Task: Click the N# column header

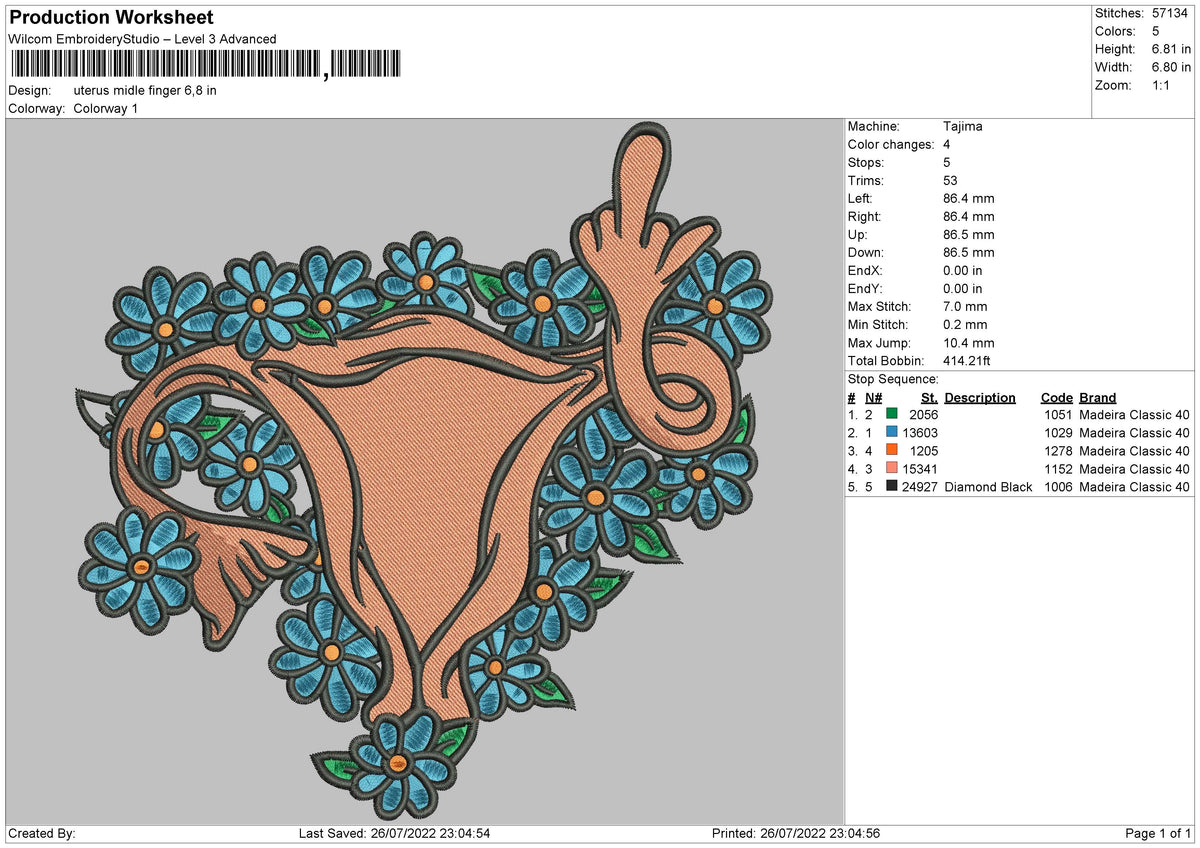Action: [x=873, y=398]
